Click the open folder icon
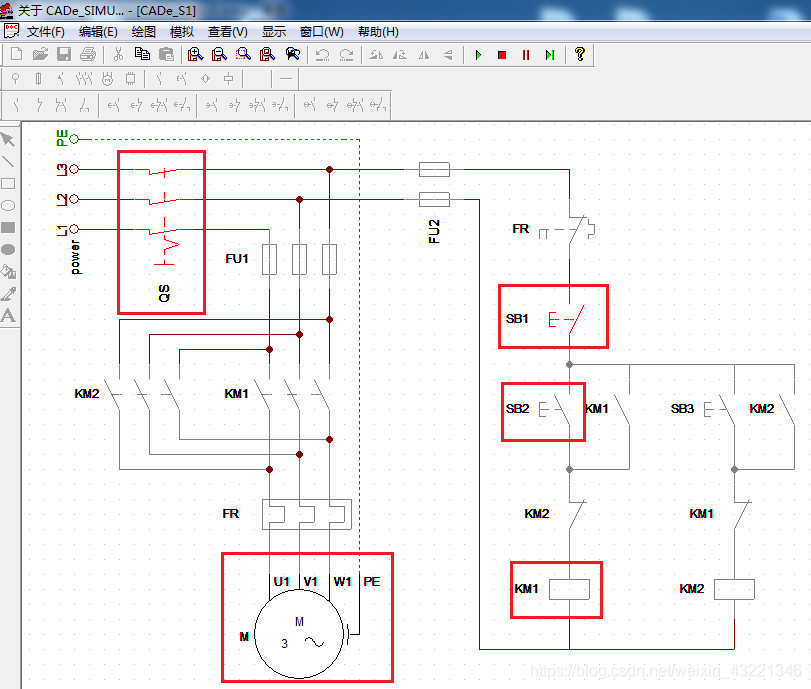The height and width of the screenshot is (689, 811). [40, 54]
